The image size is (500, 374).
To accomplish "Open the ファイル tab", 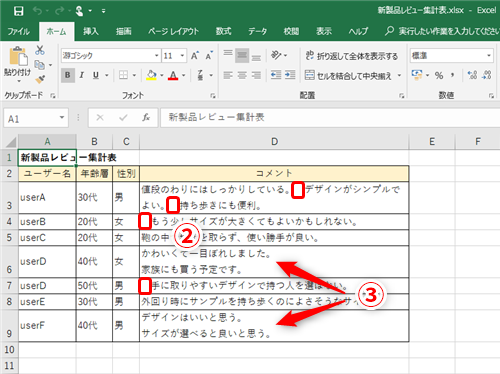I will [x=19, y=31].
